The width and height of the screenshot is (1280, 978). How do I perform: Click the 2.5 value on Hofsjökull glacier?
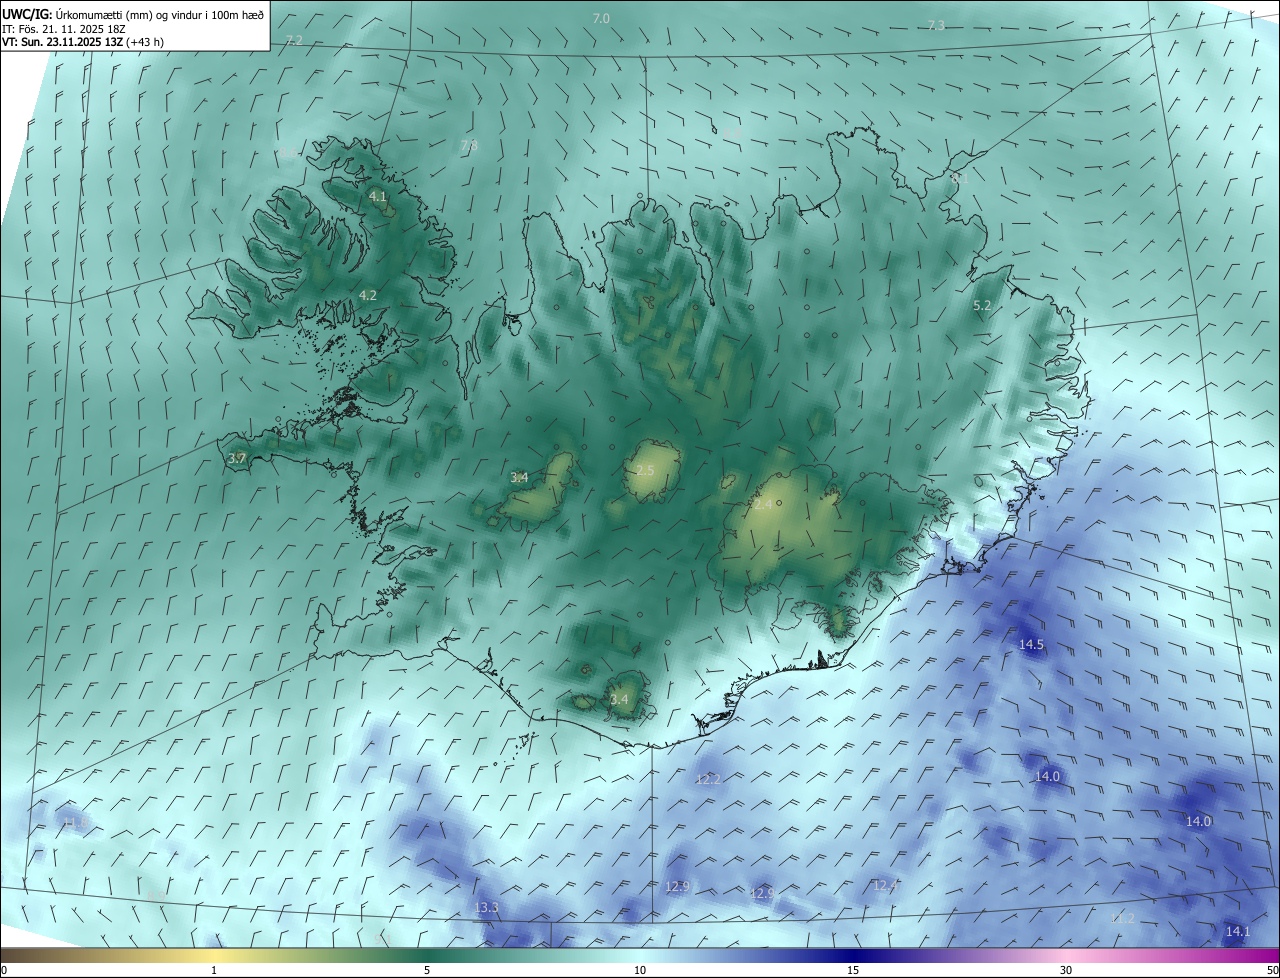[x=645, y=470]
